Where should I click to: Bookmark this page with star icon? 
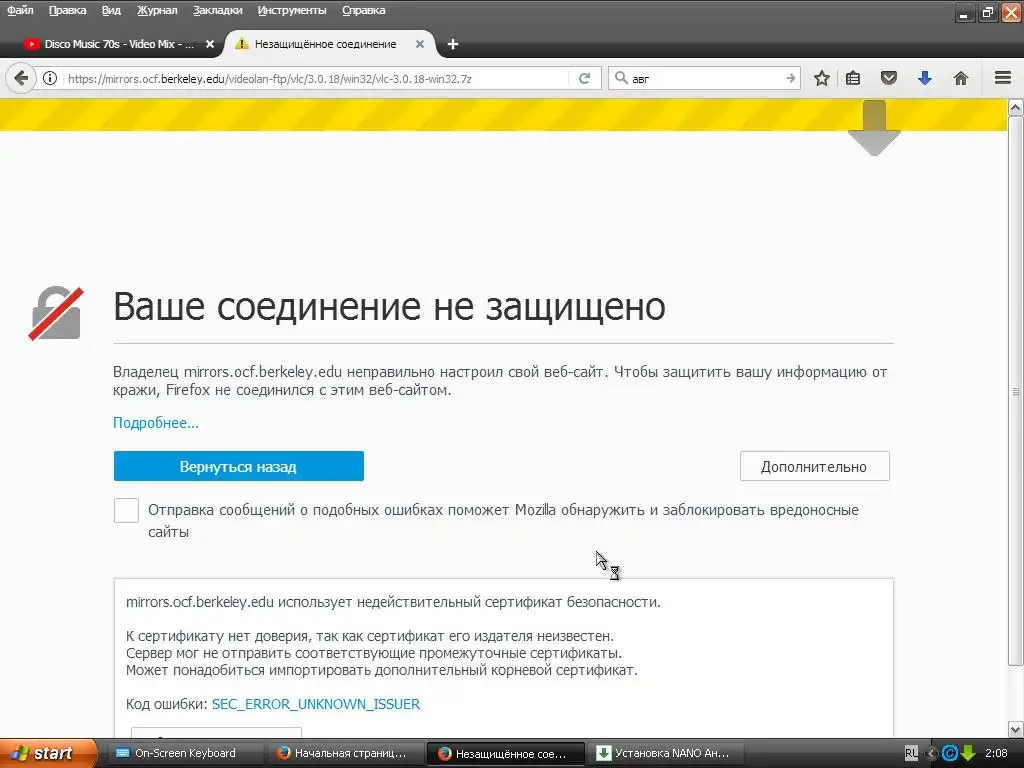coord(822,78)
